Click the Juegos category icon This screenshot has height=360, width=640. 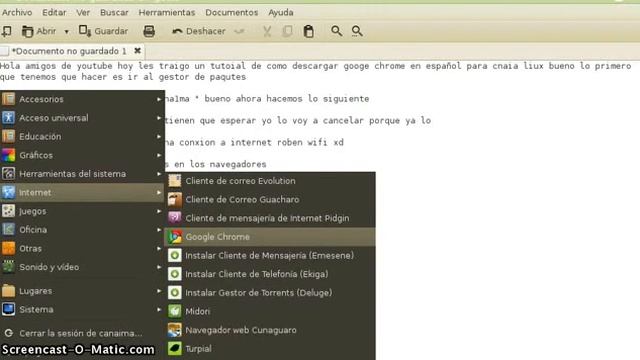pyautogui.click(x=8, y=211)
